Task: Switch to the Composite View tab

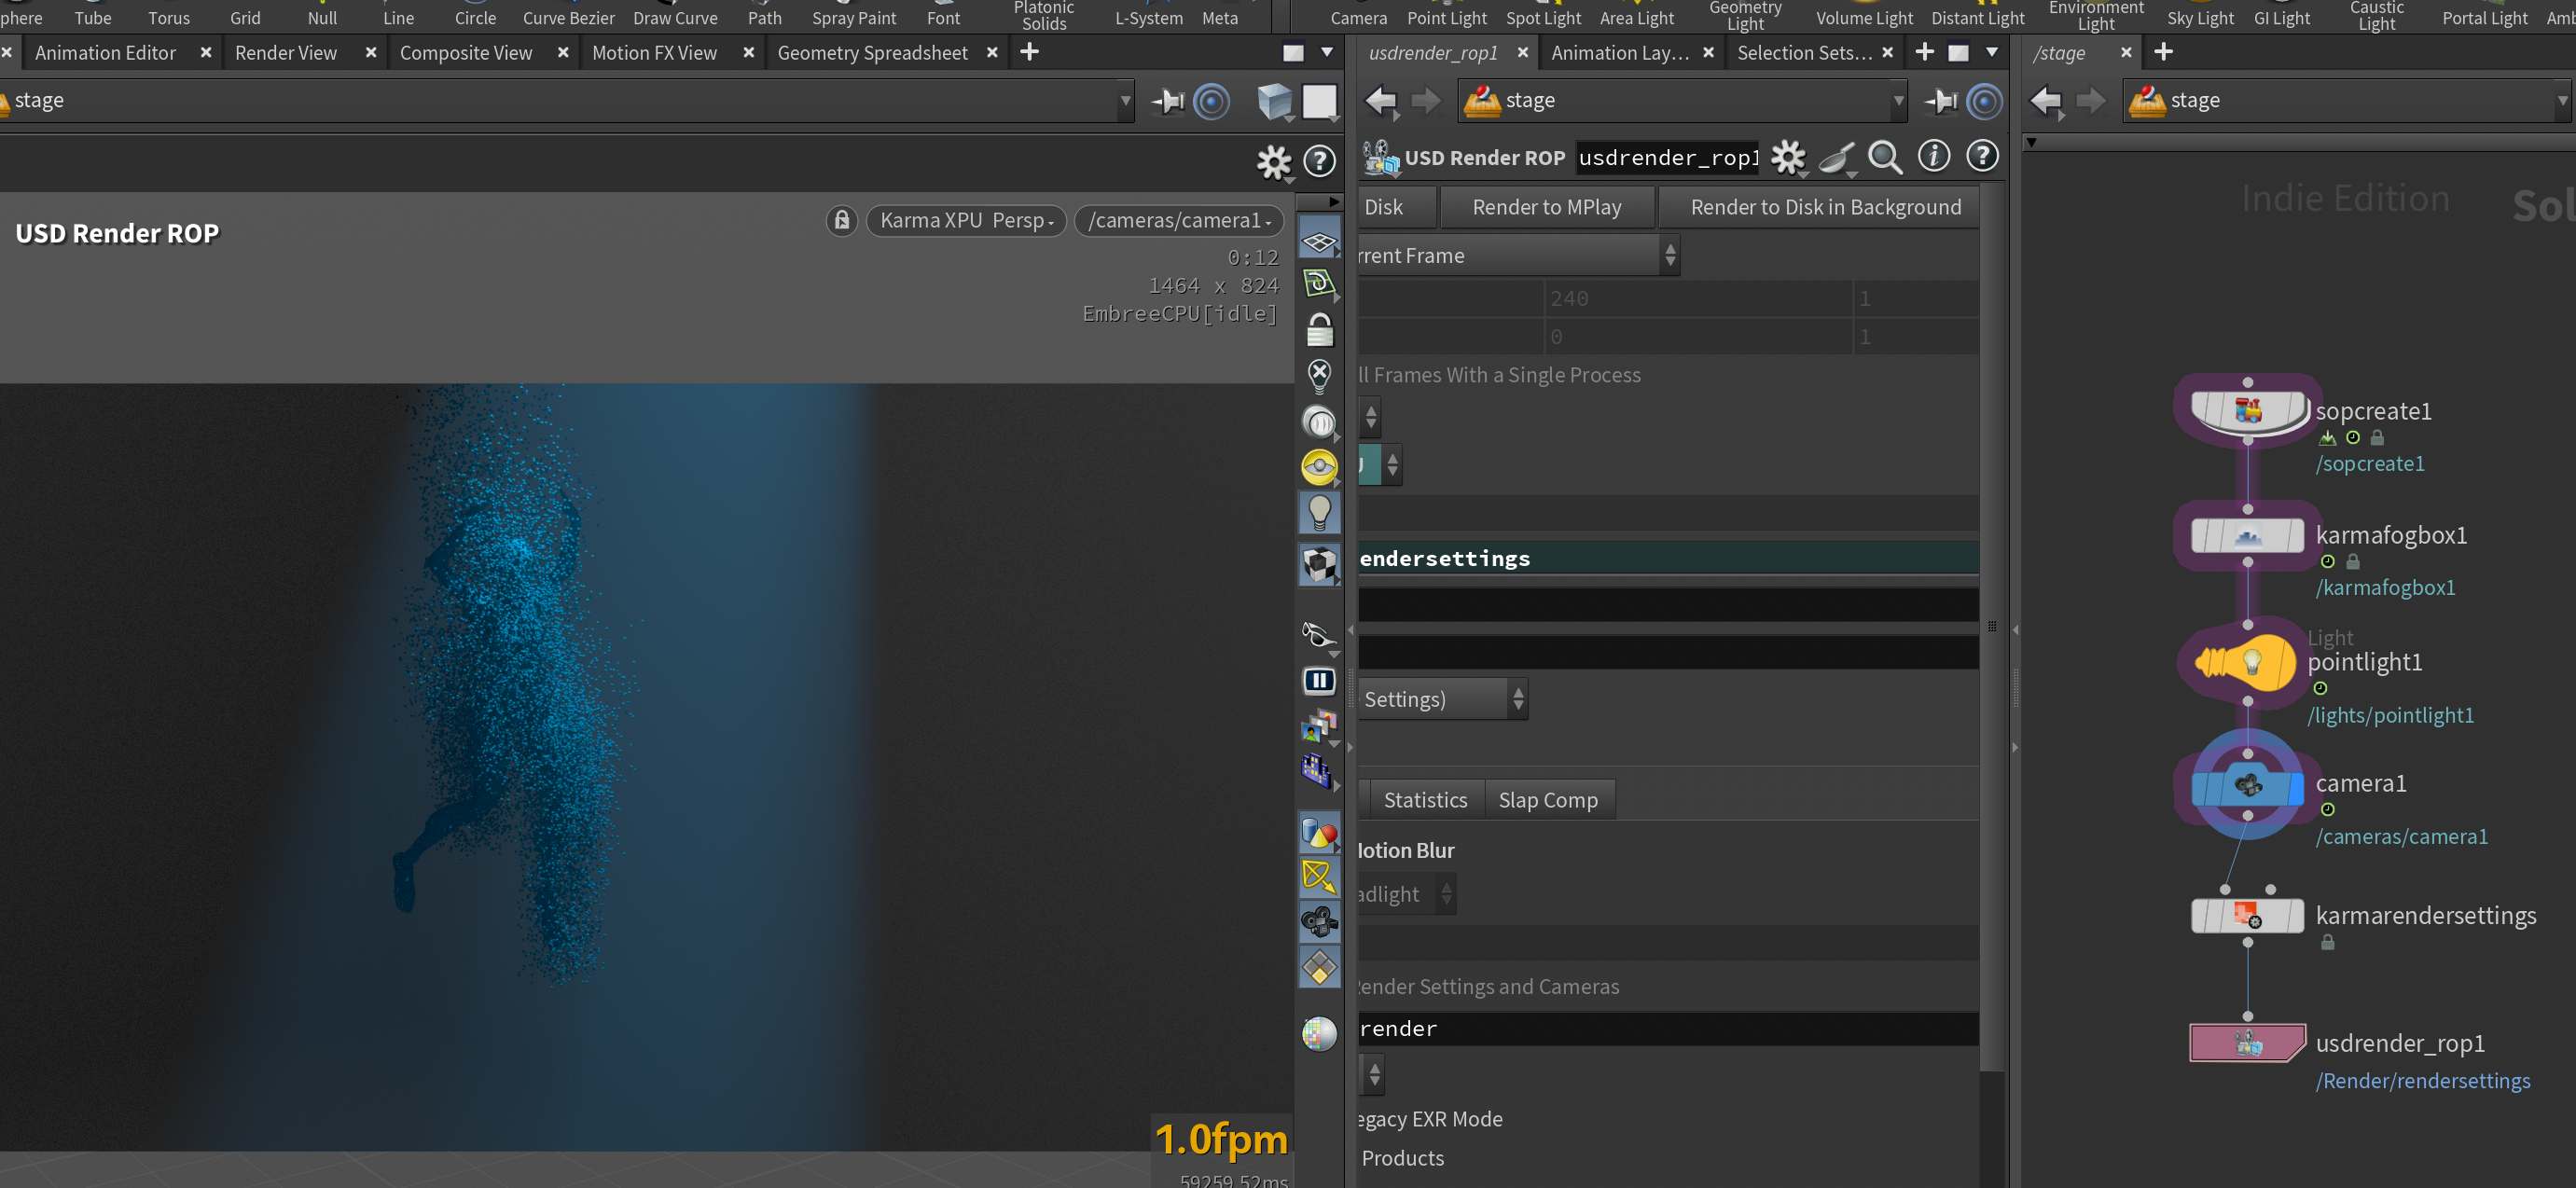Action: click(466, 53)
